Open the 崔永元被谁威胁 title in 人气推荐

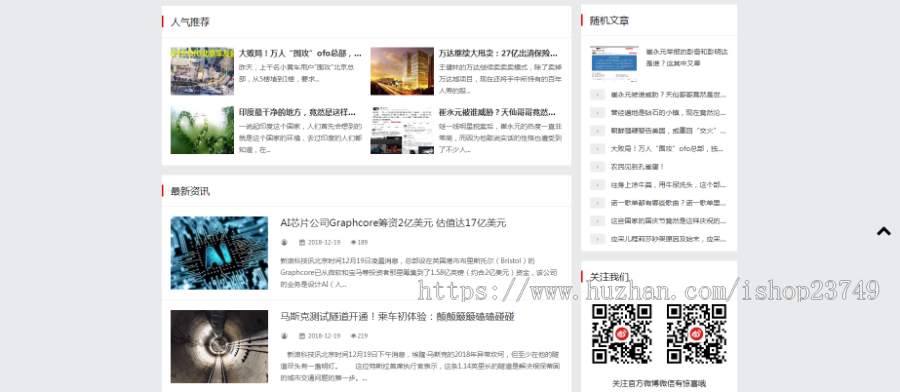(x=497, y=112)
